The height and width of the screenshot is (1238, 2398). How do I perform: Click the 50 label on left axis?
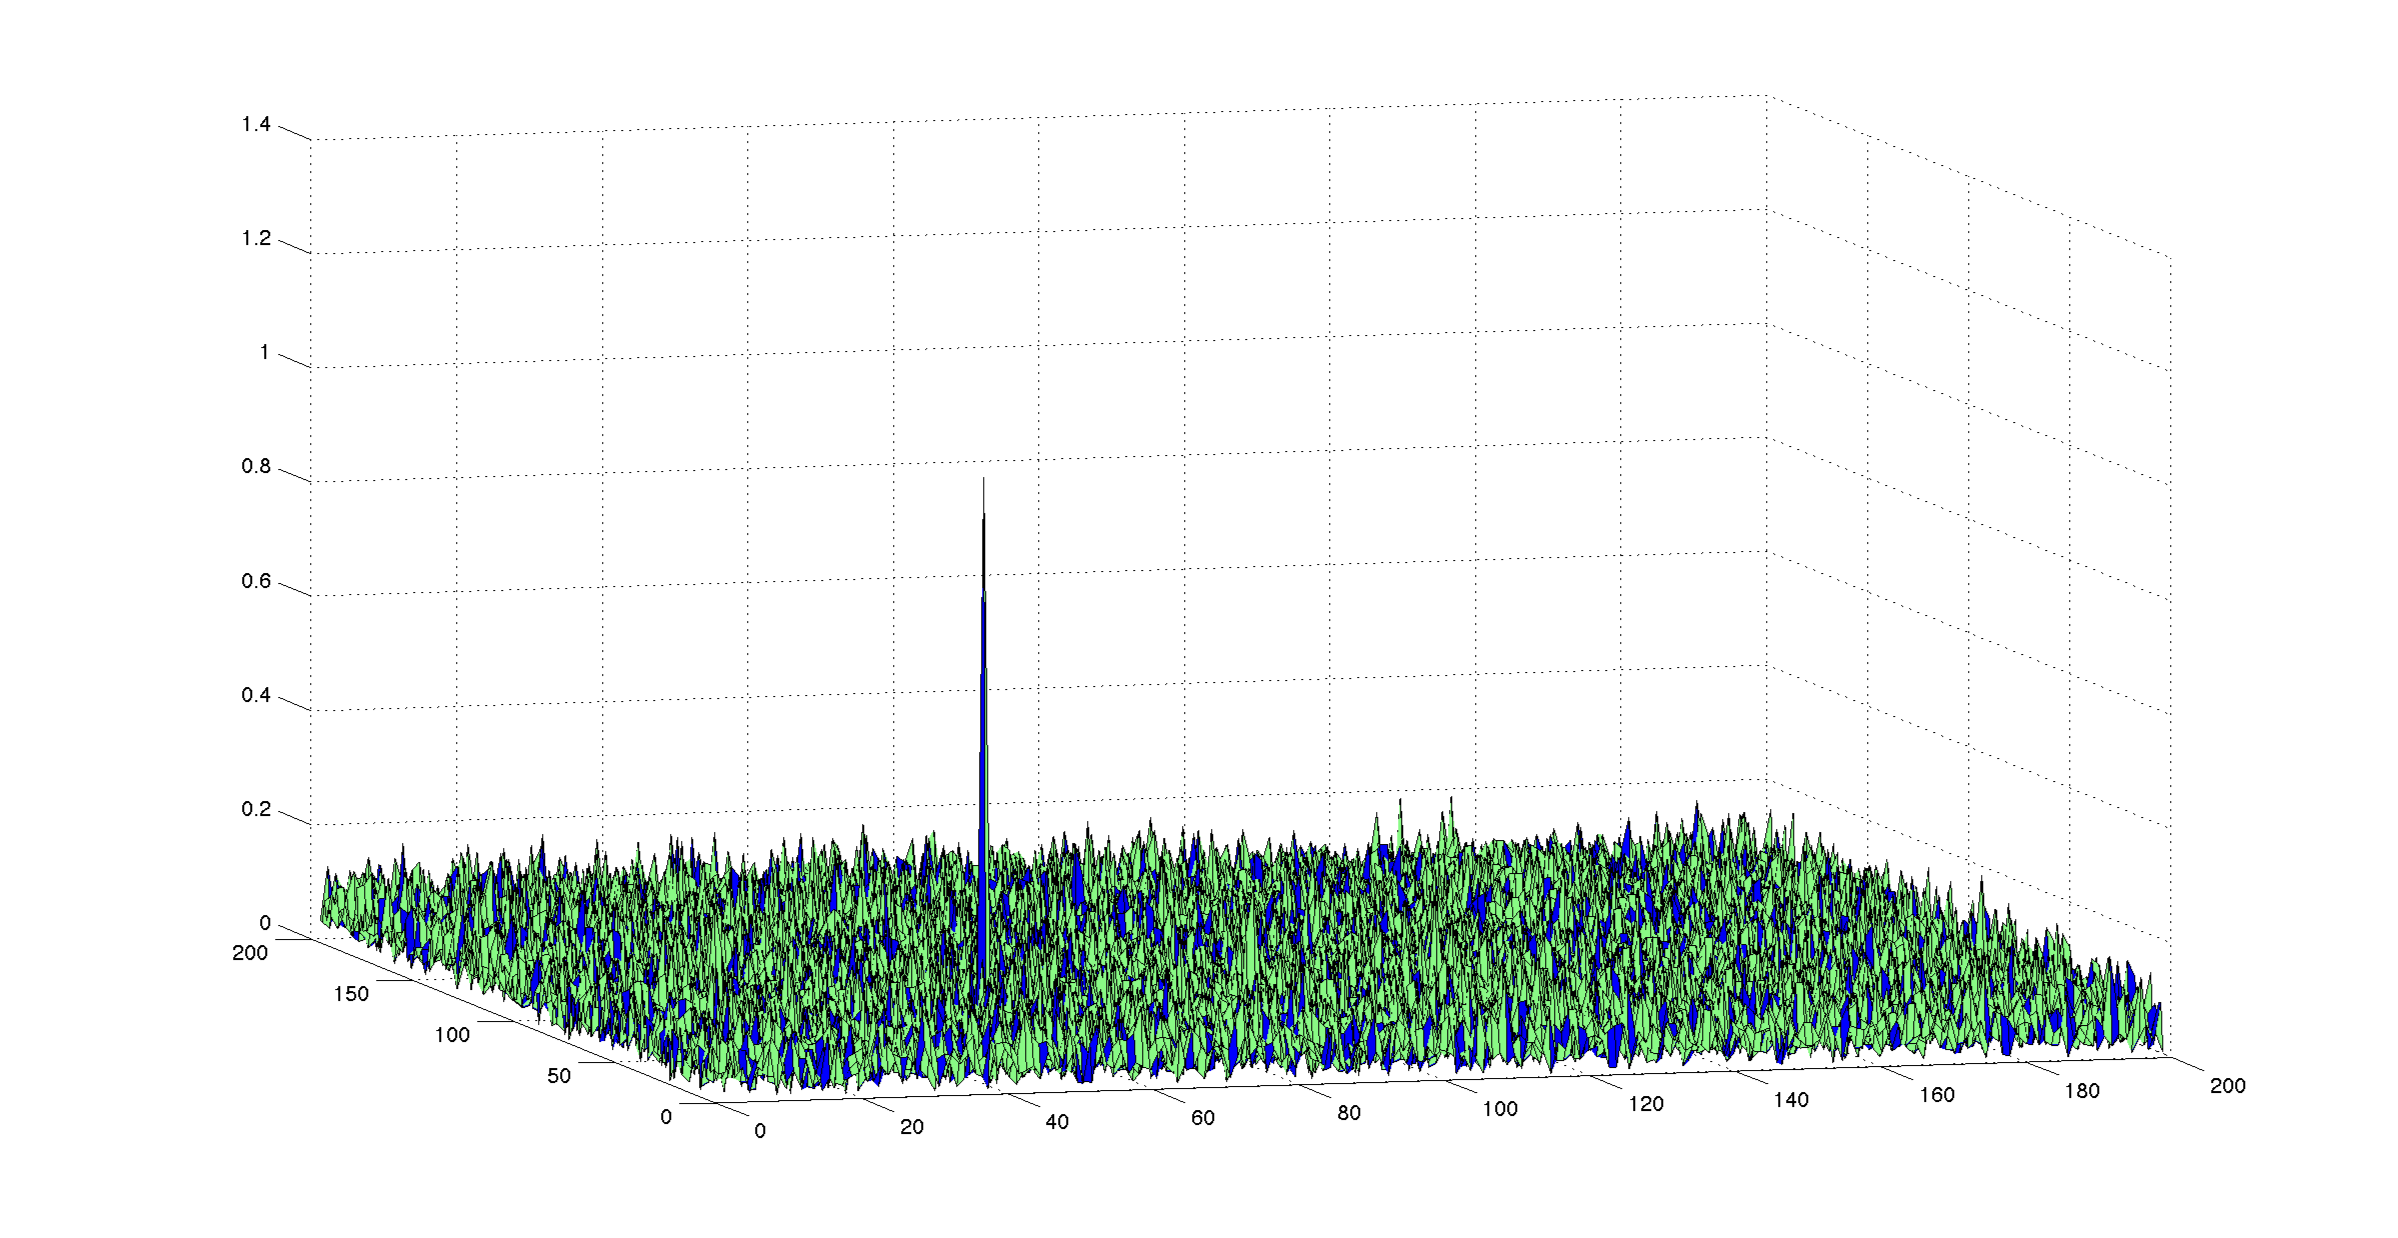[559, 1076]
